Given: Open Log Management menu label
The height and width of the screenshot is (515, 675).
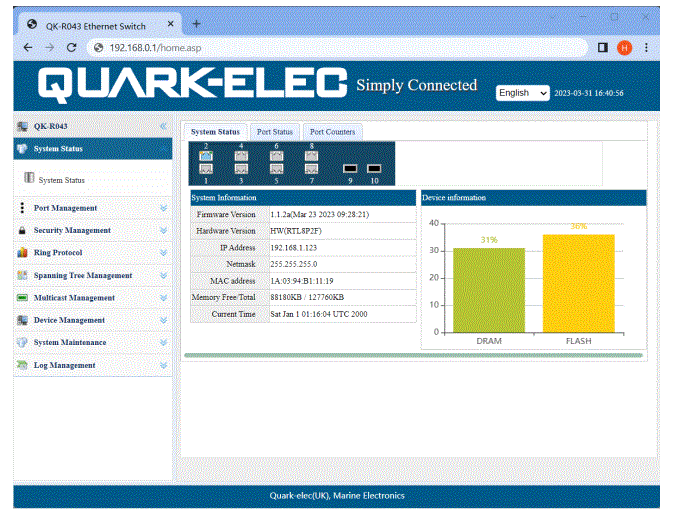Looking at the screenshot, I should (65, 365).
